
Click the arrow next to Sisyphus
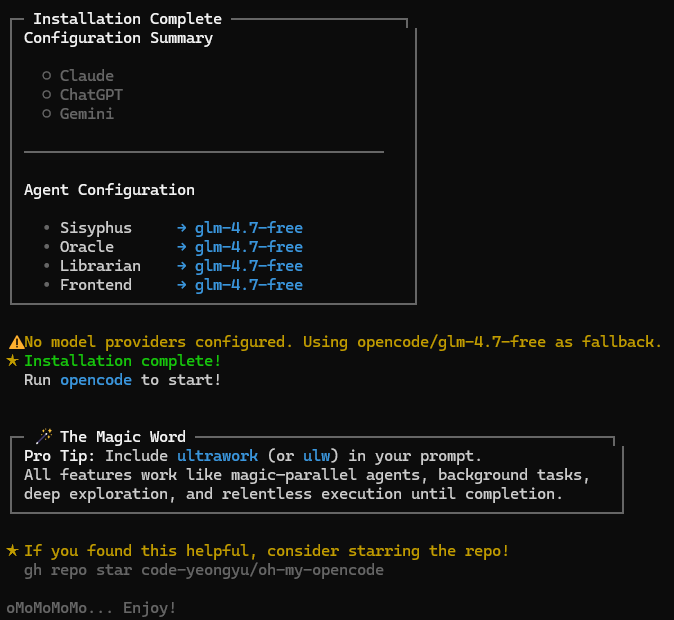[182, 228]
